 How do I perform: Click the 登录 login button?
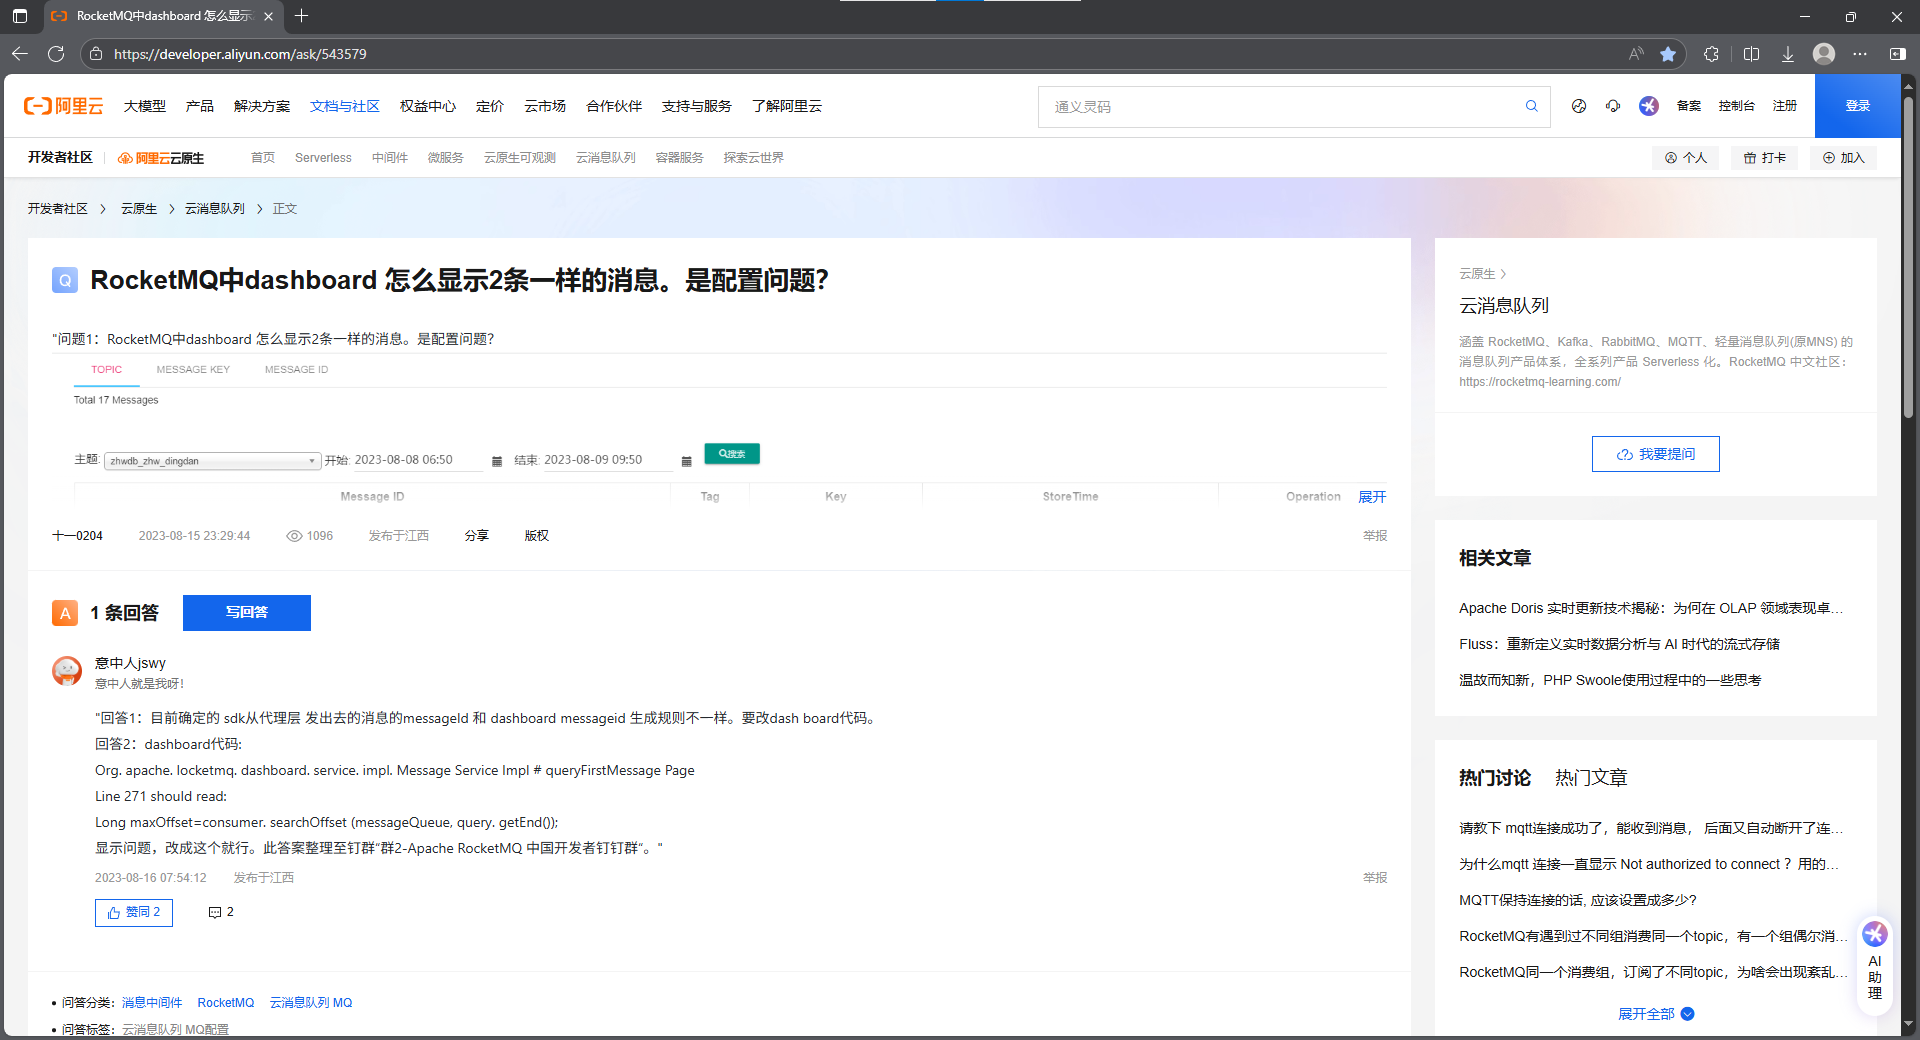(x=1858, y=106)
